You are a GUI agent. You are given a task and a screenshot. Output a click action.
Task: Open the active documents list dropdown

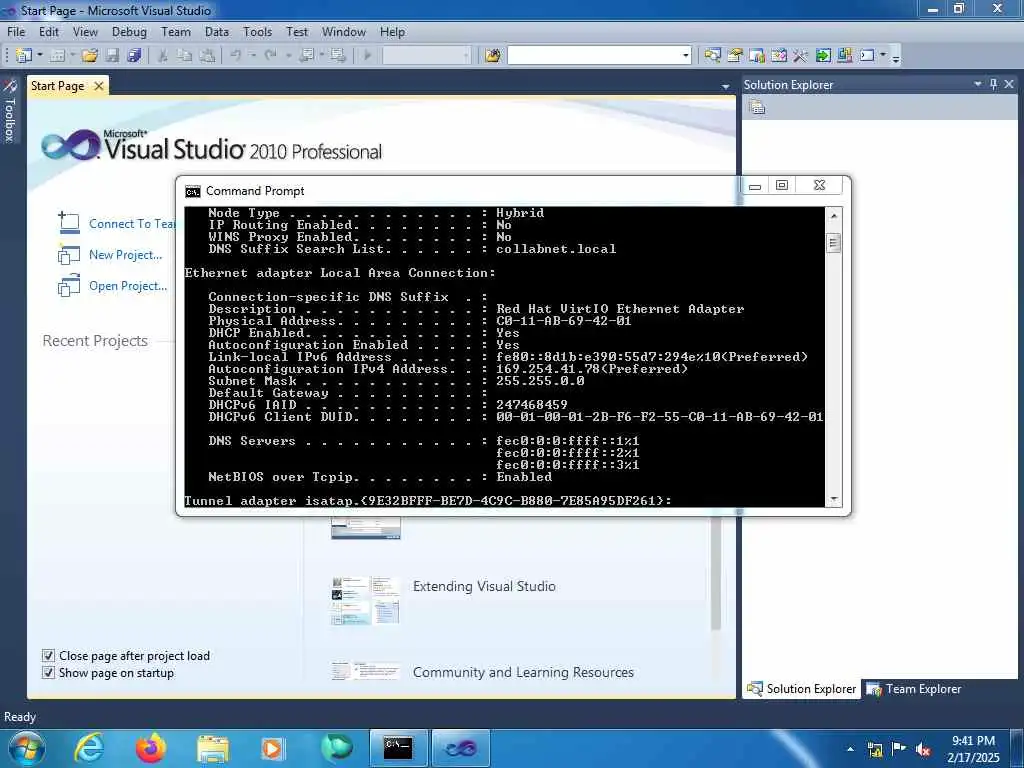(x=726, y=86)
